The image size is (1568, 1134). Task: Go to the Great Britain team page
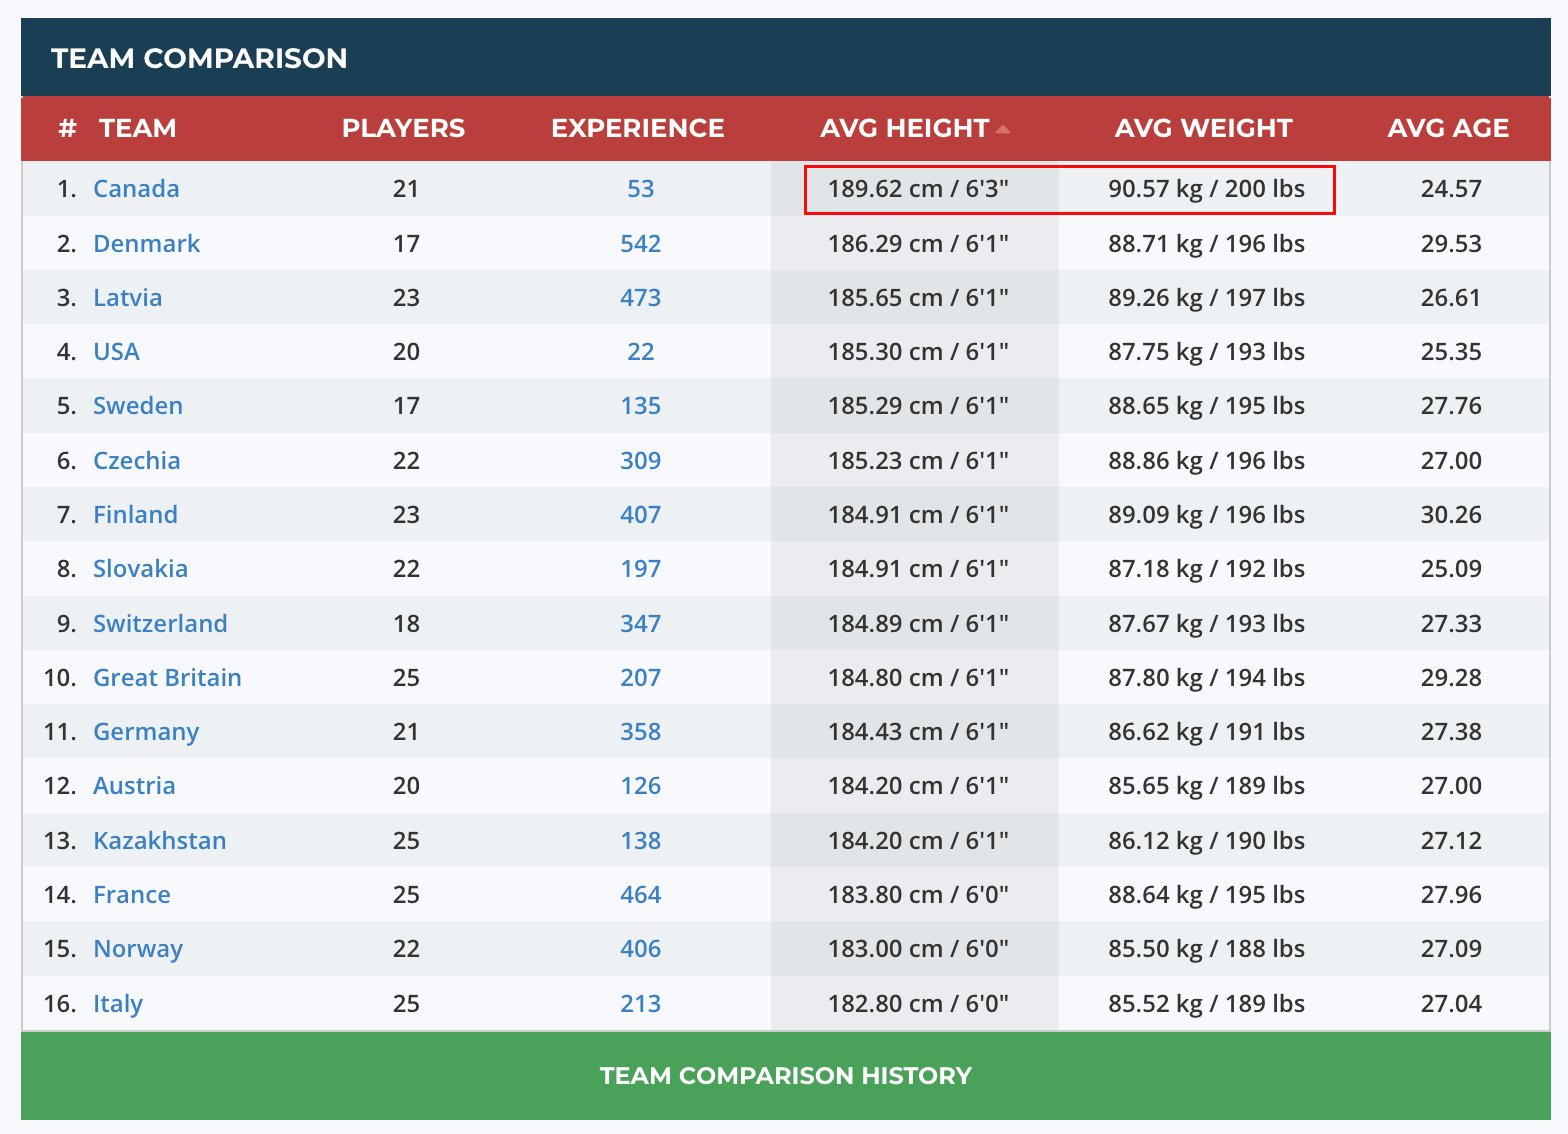(167, 678)
